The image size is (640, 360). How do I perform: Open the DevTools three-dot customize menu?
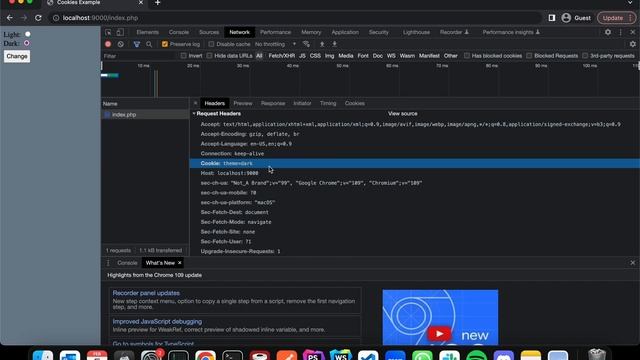click(x=620, y=32)
